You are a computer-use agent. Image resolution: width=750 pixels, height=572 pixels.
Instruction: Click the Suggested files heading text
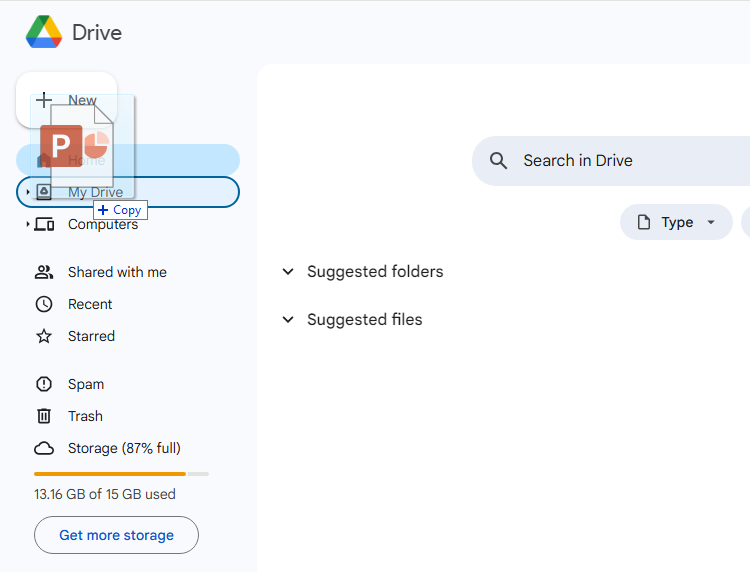tap(364, 319)
